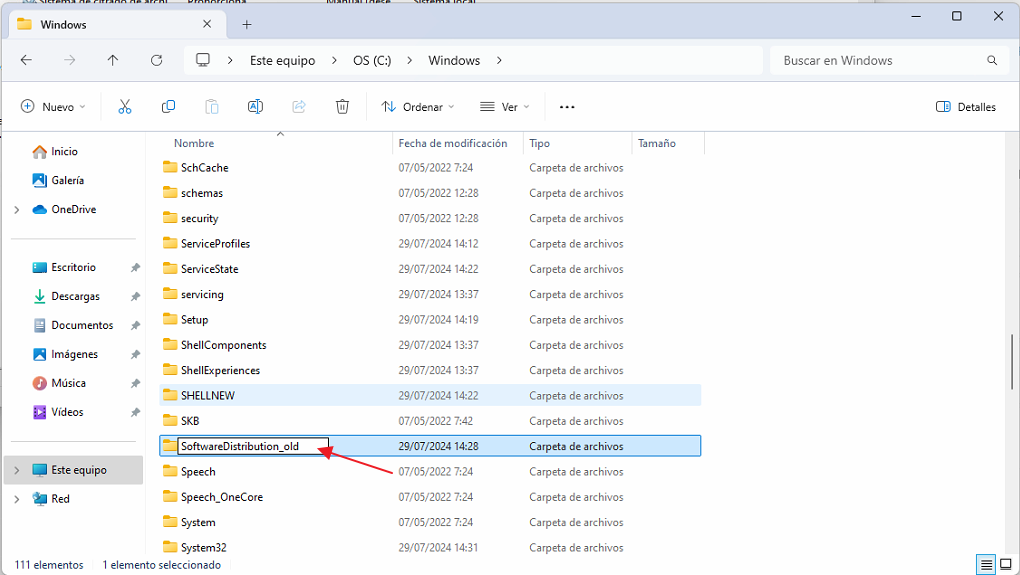Select the servicing folder
The width and height of the screenshot is (1020, 575).
(430, 295)
